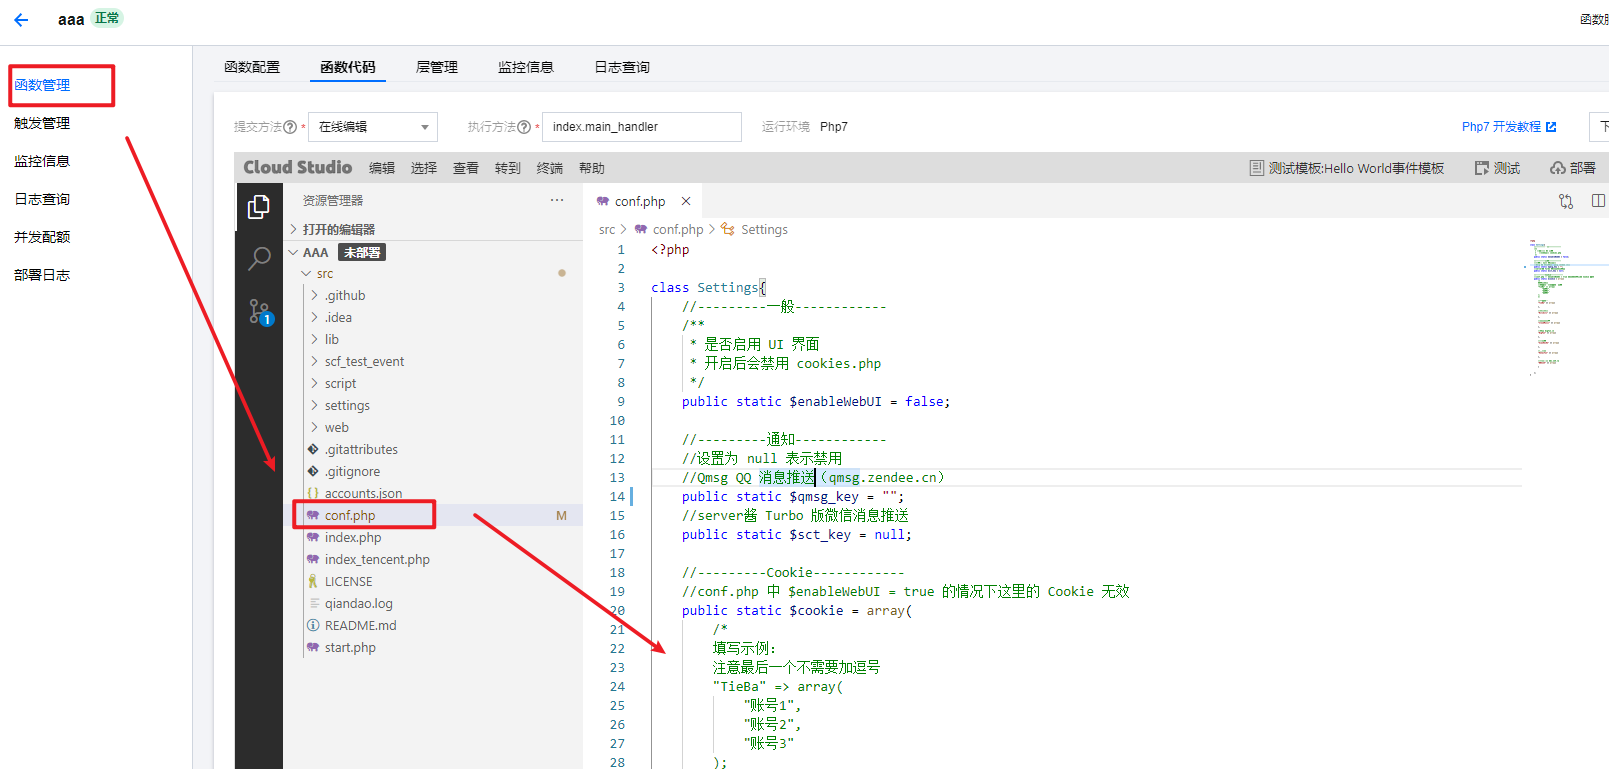Select 并发配额 in the left sidebar

pos(42,237)
